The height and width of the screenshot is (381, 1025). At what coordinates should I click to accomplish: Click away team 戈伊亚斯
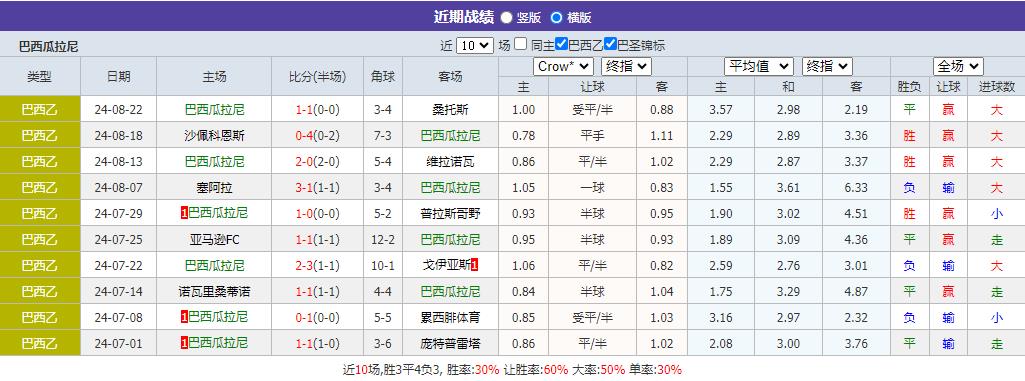(x=446, y=265)
